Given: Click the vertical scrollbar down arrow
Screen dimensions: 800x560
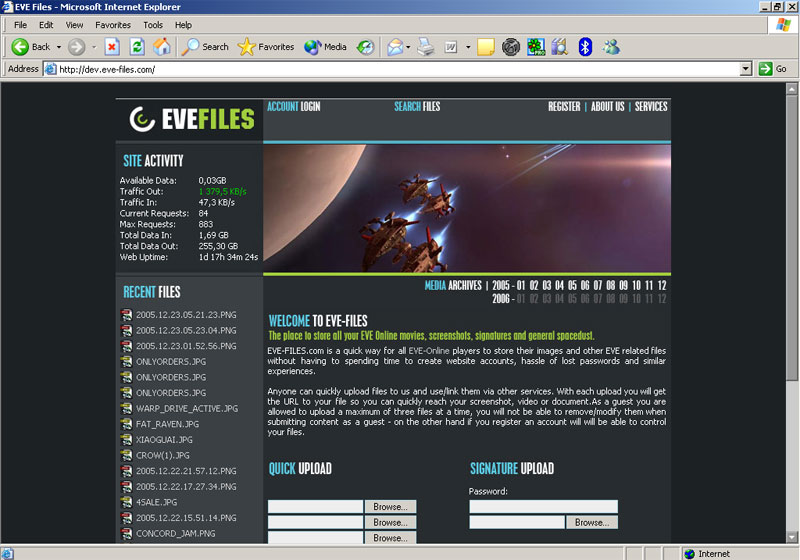Looking at the screenshot, I should (791, 537).
